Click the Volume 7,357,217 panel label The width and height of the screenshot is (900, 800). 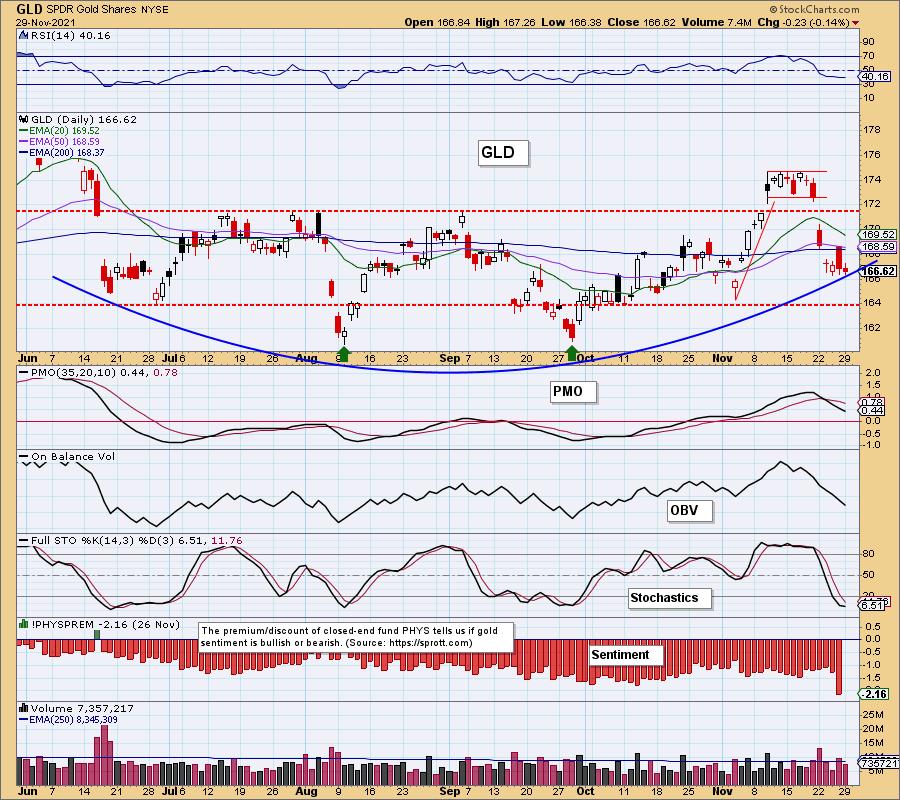coord(80,708)
